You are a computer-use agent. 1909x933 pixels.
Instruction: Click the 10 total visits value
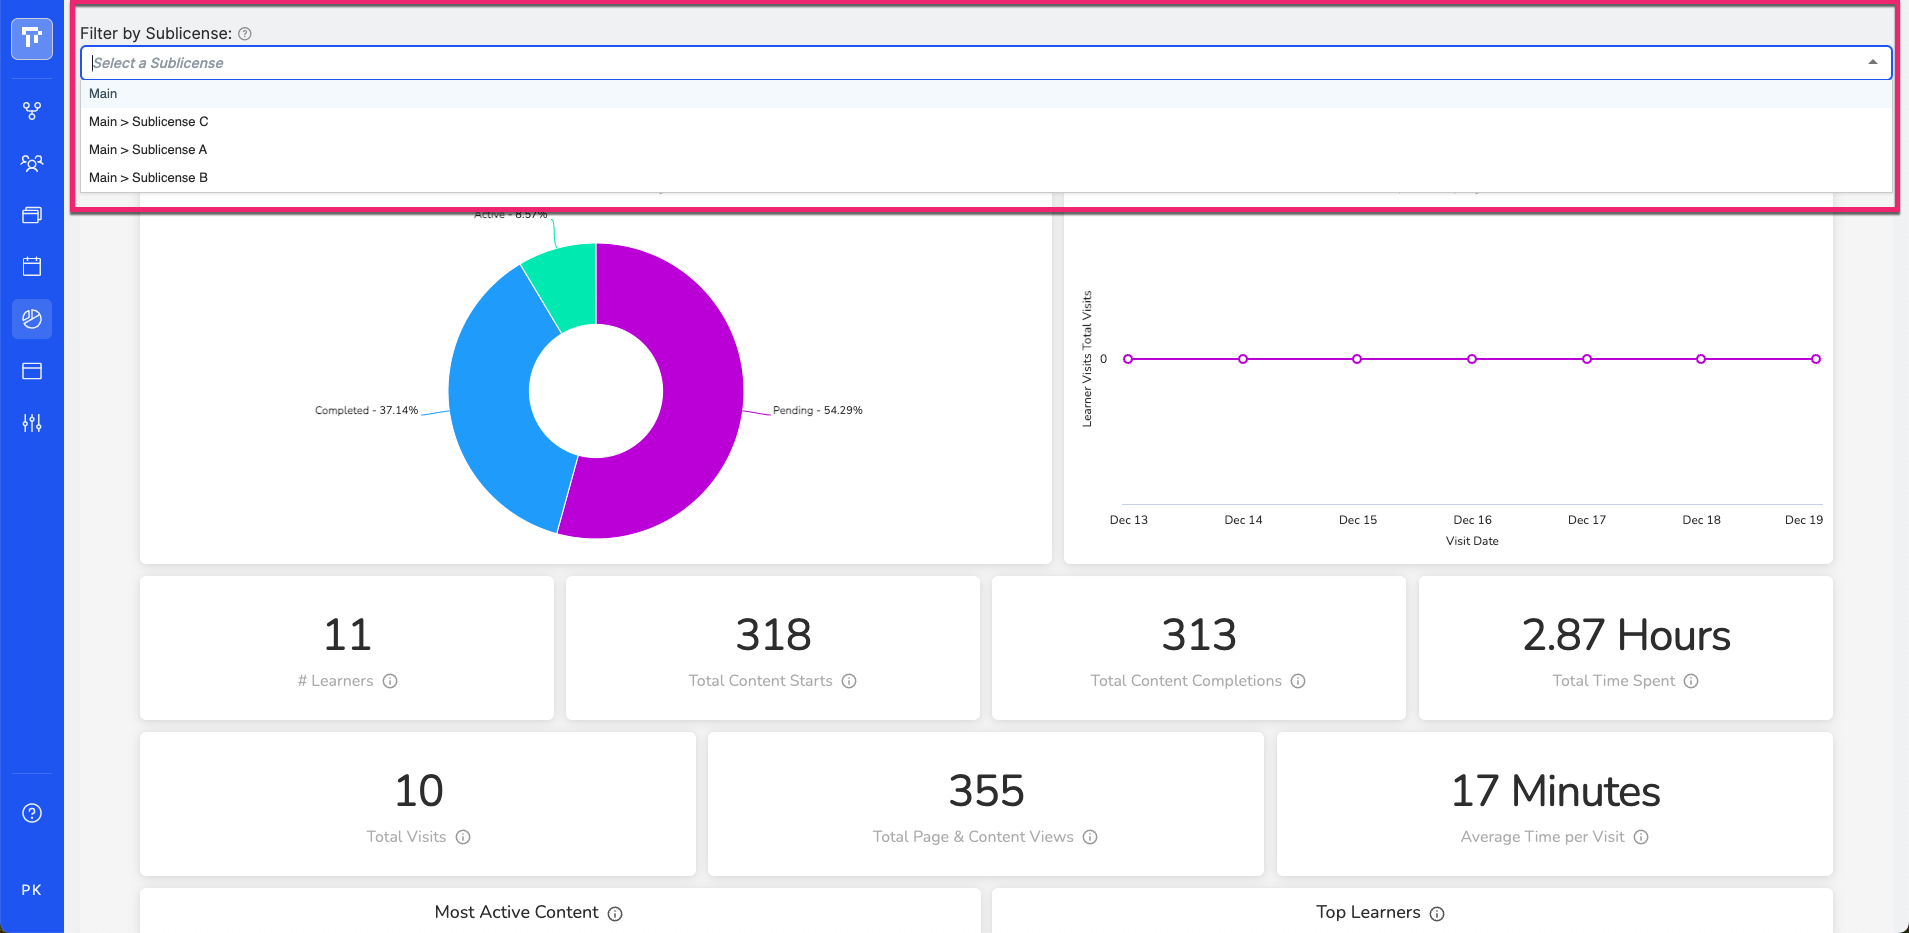coord(418,791)
